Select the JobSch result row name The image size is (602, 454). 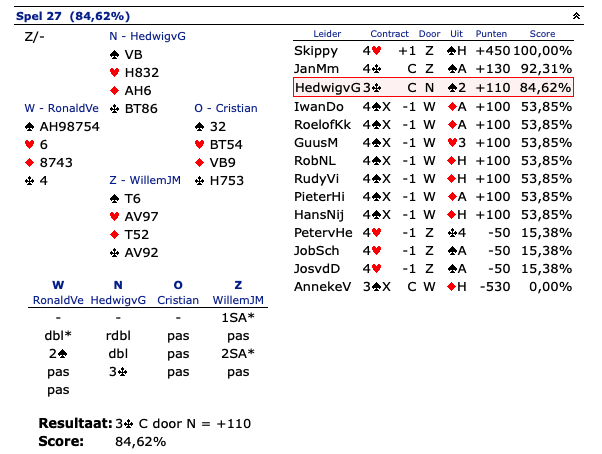tap(316, 251)
